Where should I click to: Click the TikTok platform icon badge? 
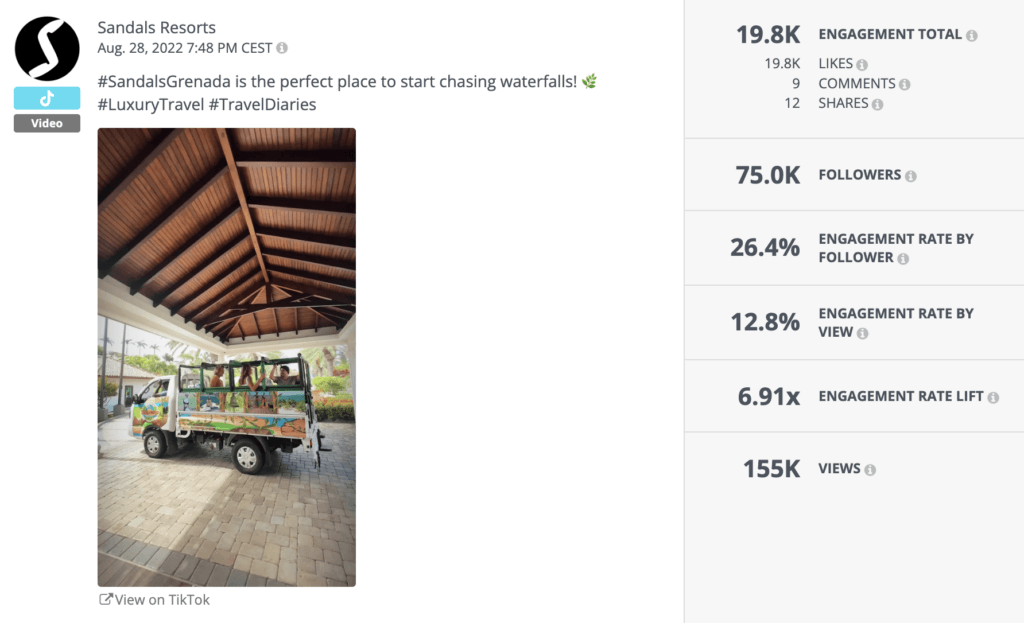pos(46,97)
